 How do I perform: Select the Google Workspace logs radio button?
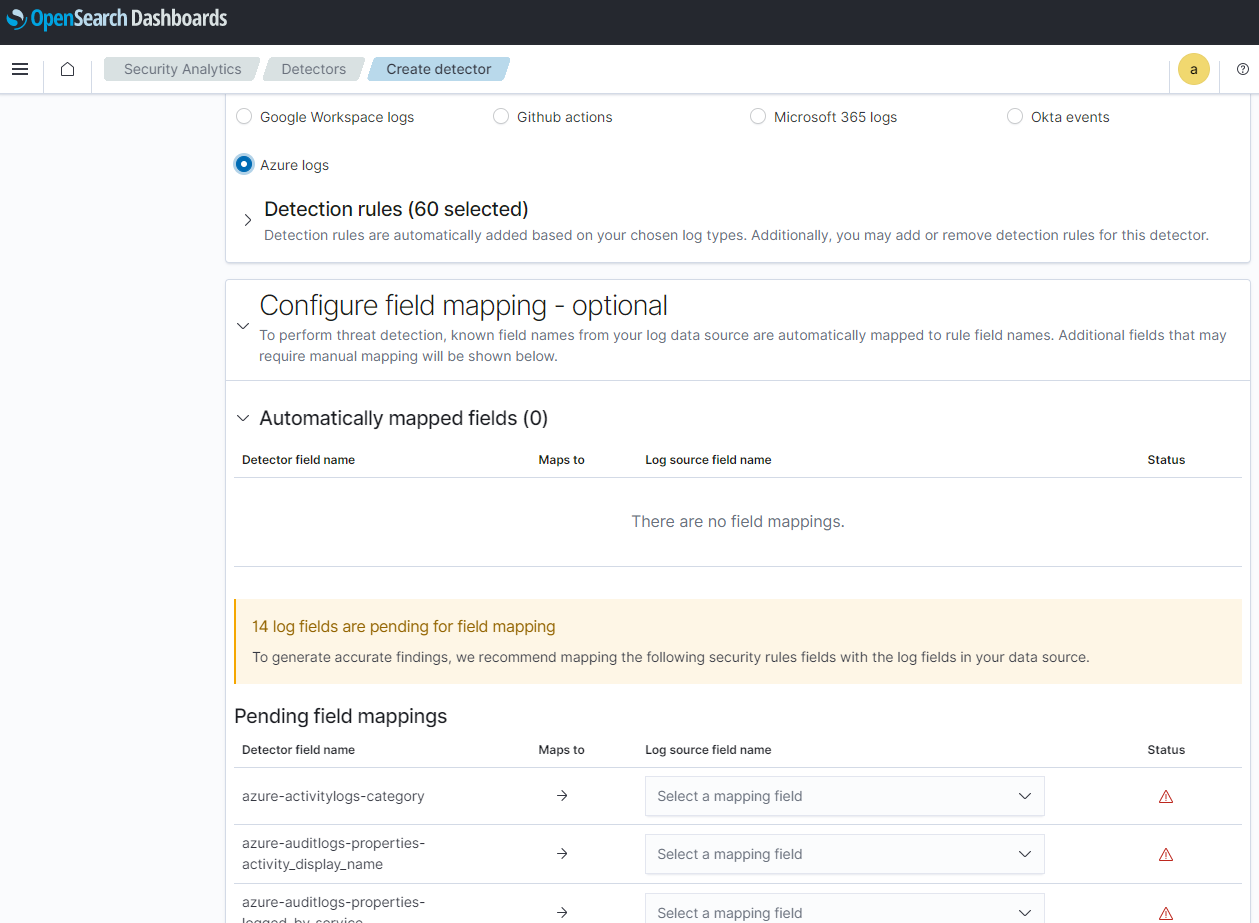pos(244,116)
